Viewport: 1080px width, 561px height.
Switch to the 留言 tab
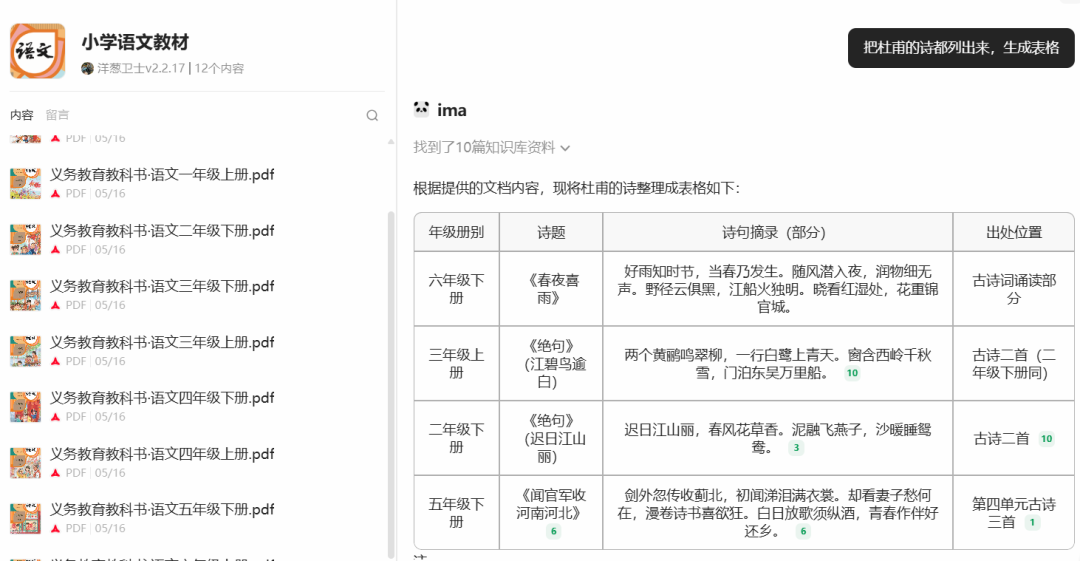[x=57, y=115]
